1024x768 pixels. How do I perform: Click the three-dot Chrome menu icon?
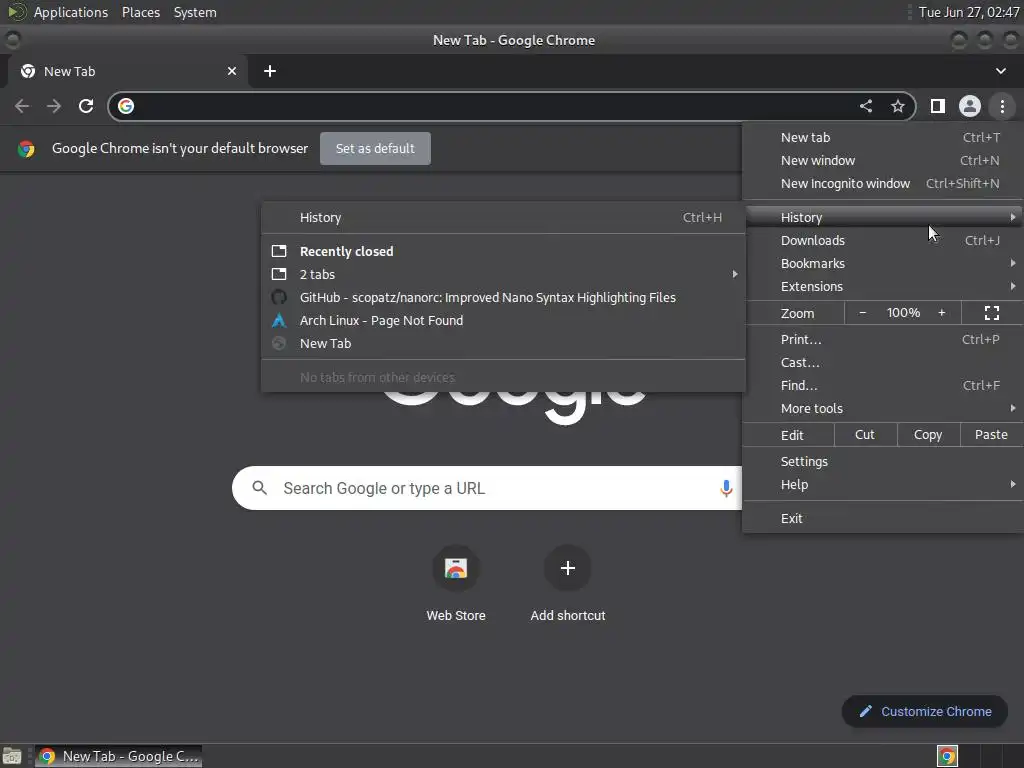[x=1002, y=106]
